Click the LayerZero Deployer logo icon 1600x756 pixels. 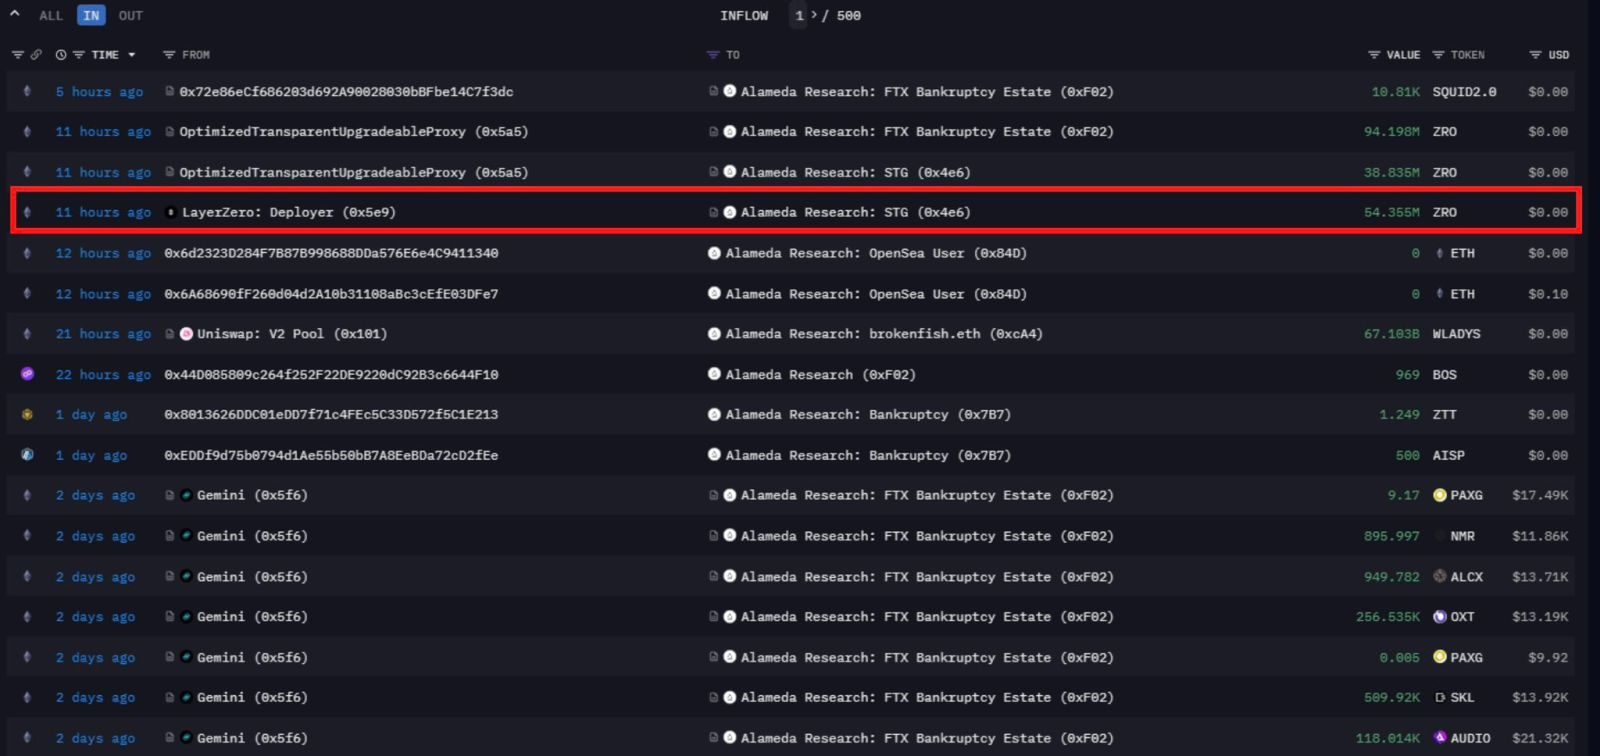(x=171, y=212)
